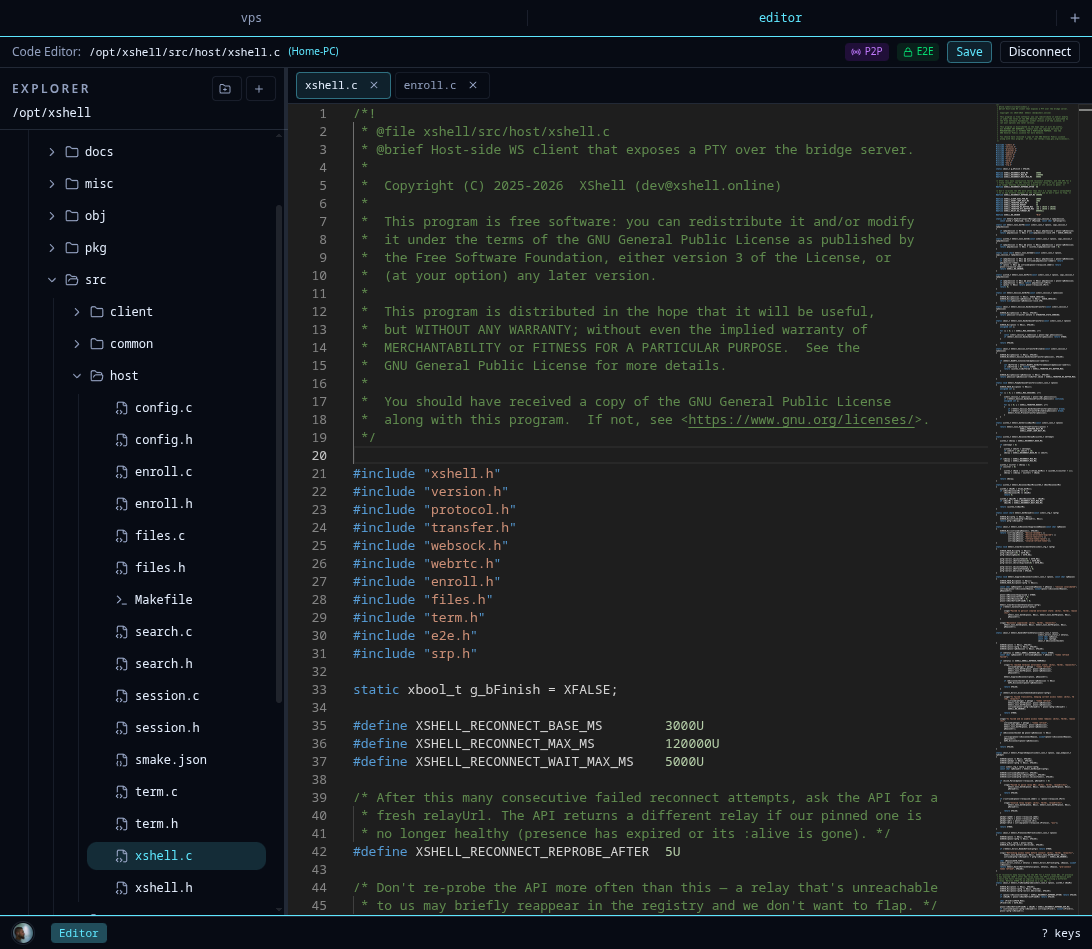Screen dimensions: 1092x949
Task: Click the session.h file icon
Action: point(121,728)
